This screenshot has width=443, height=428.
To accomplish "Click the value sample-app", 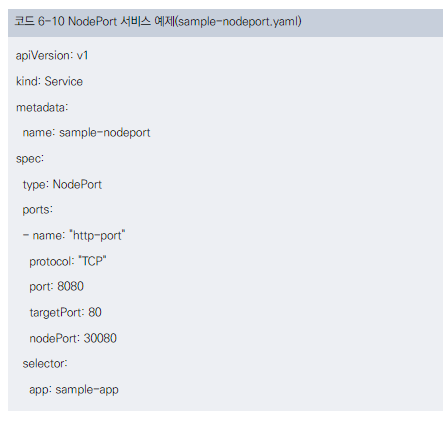I will pos(87,390).
